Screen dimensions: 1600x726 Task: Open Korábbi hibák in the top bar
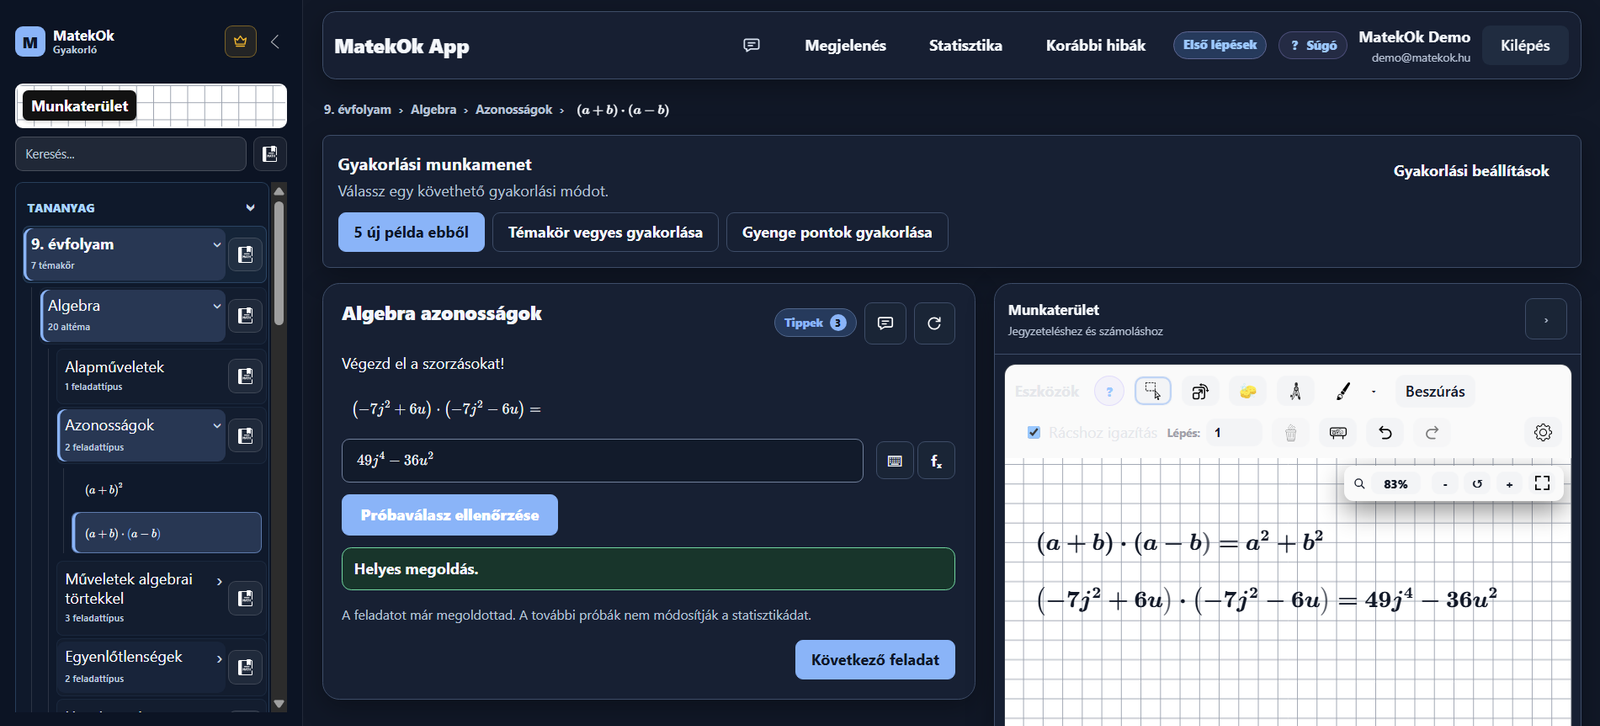click(1095, 45)
